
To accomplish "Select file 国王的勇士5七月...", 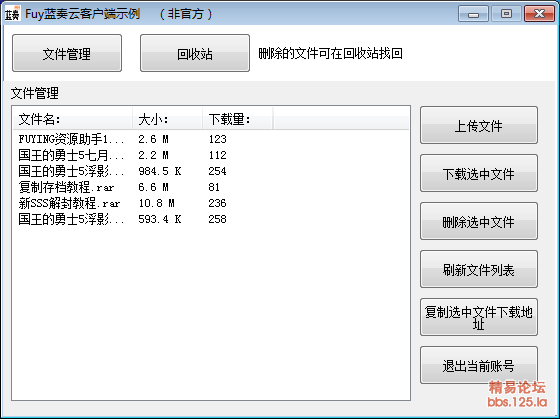I will click(x=71, y=155).
